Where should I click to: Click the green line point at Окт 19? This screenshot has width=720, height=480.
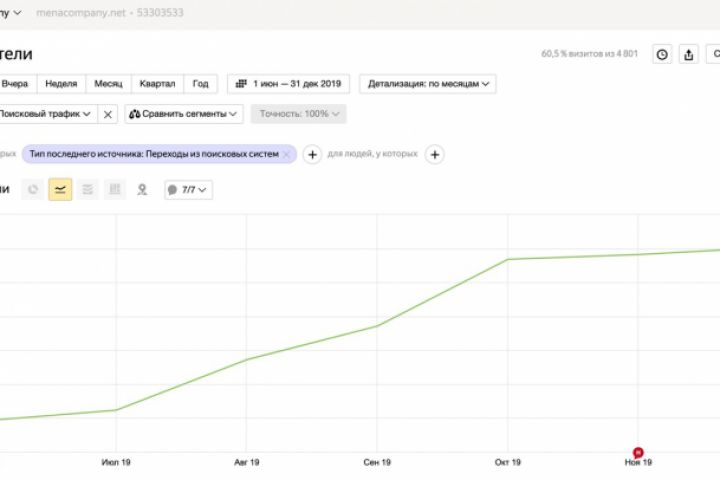[508, 260]
